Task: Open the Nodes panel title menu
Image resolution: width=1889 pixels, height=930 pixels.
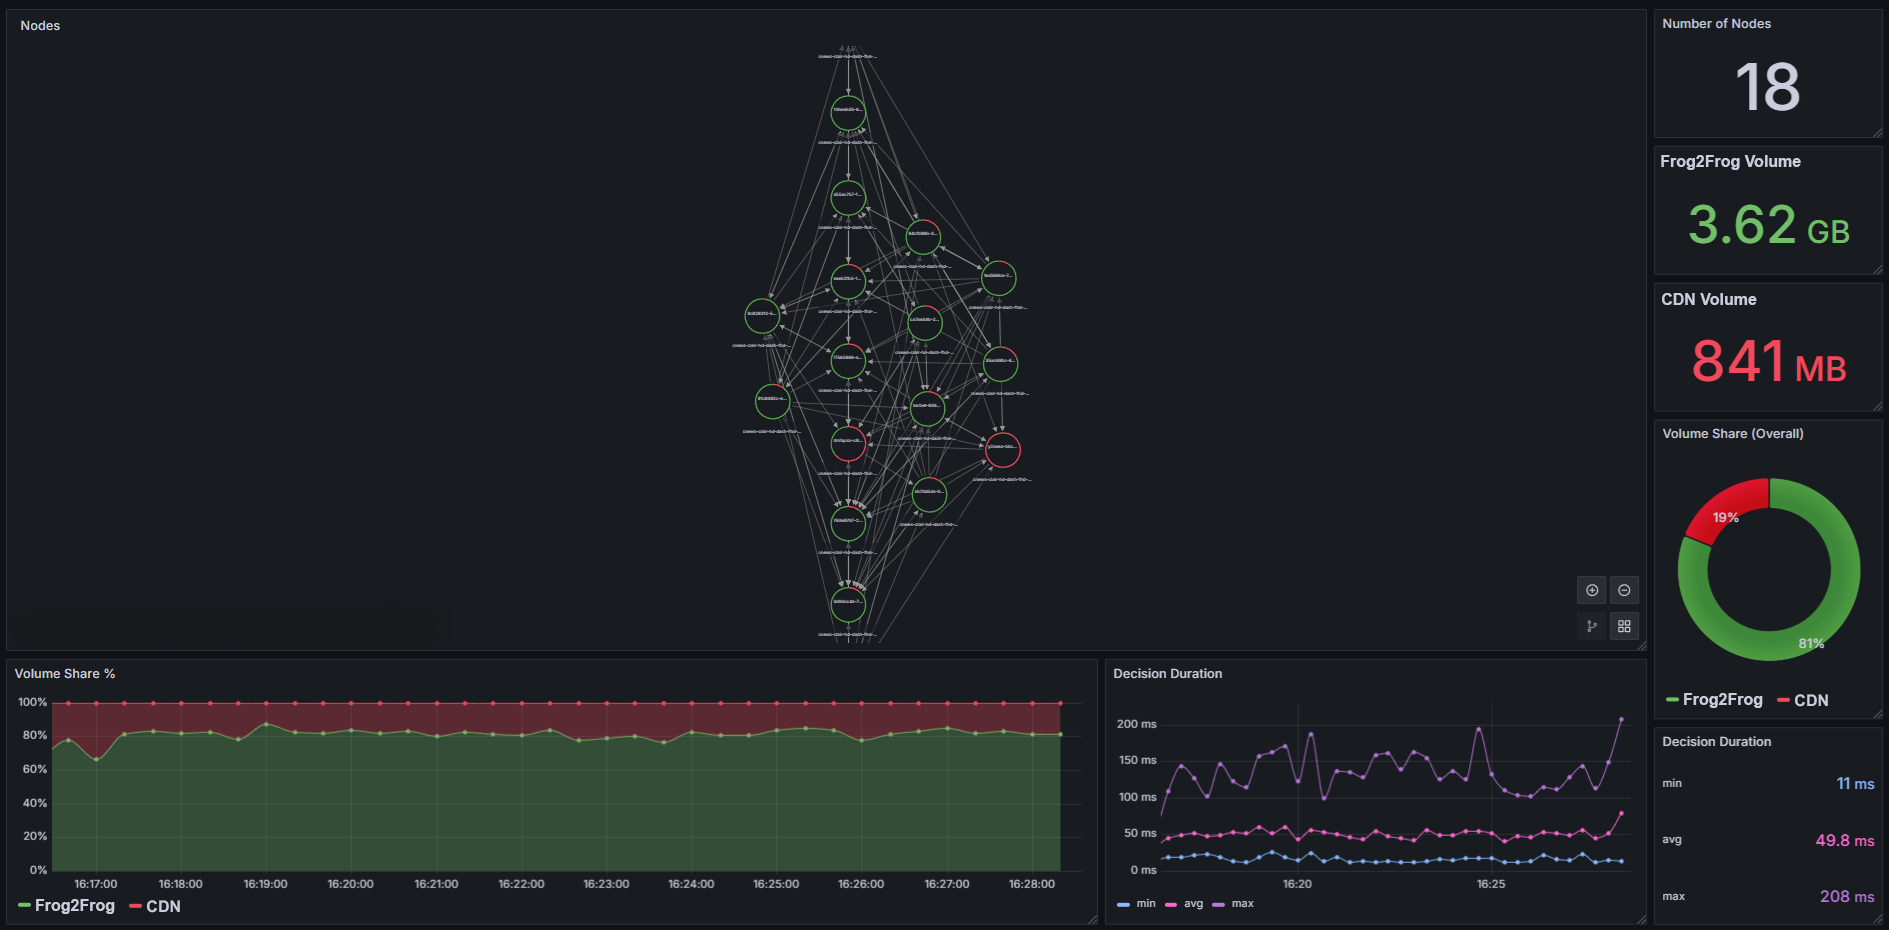Action: click(40, 25)
